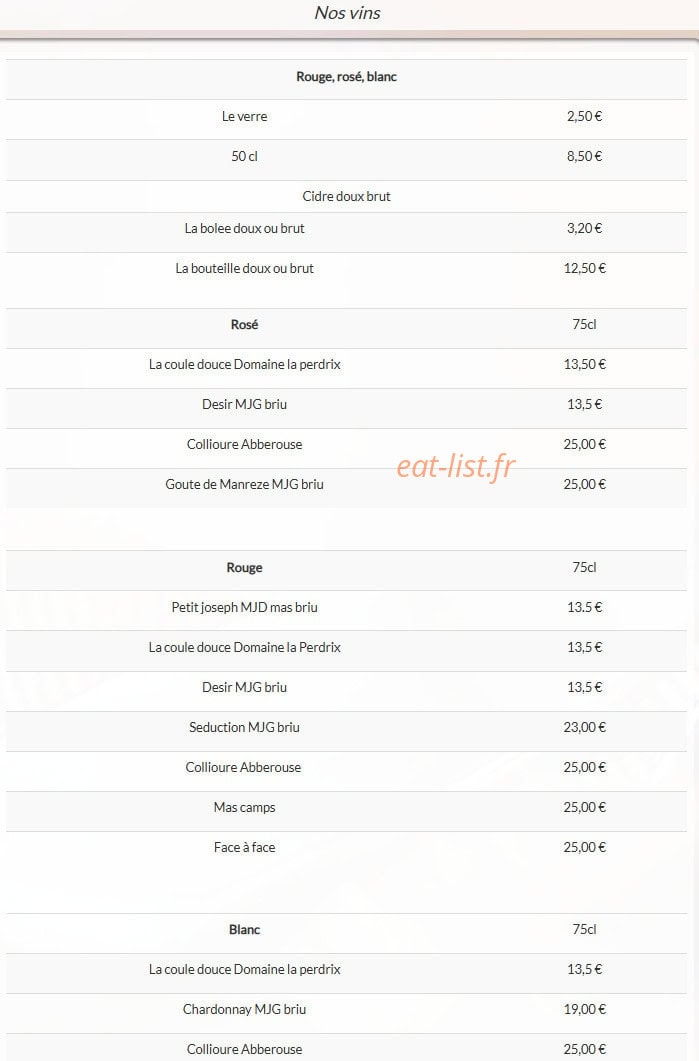Click the 'Face à face' wine row

pos(346,847)
